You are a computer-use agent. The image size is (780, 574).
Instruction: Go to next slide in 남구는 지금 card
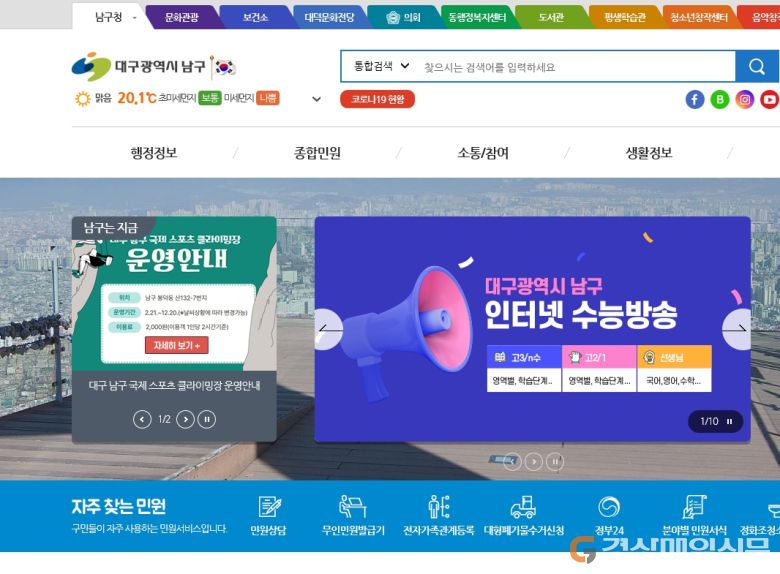186,419
